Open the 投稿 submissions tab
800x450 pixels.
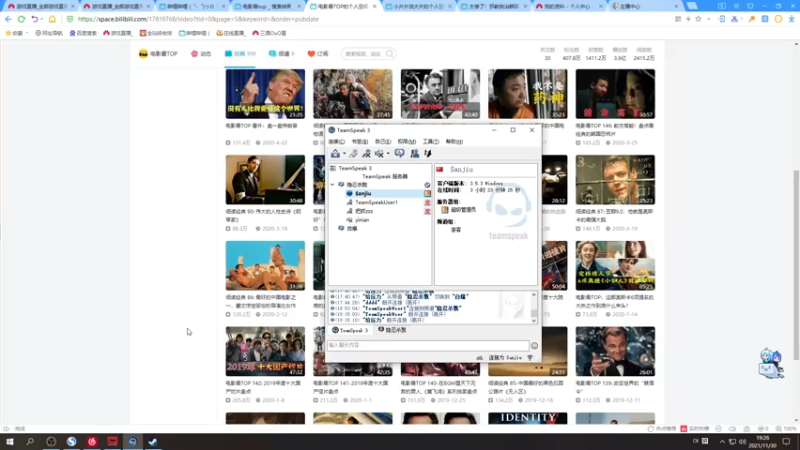coord(240,54)
